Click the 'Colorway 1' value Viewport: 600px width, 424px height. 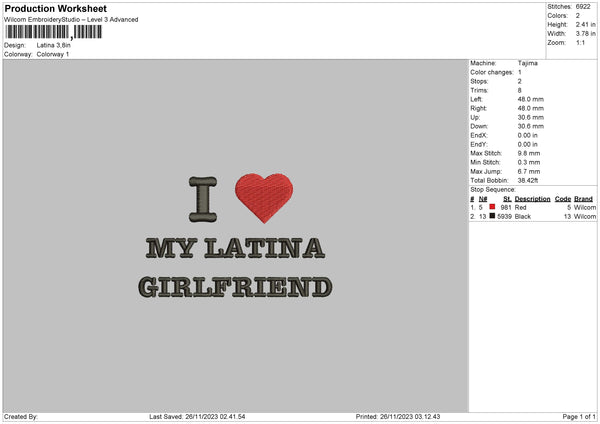tap(53, 54)
